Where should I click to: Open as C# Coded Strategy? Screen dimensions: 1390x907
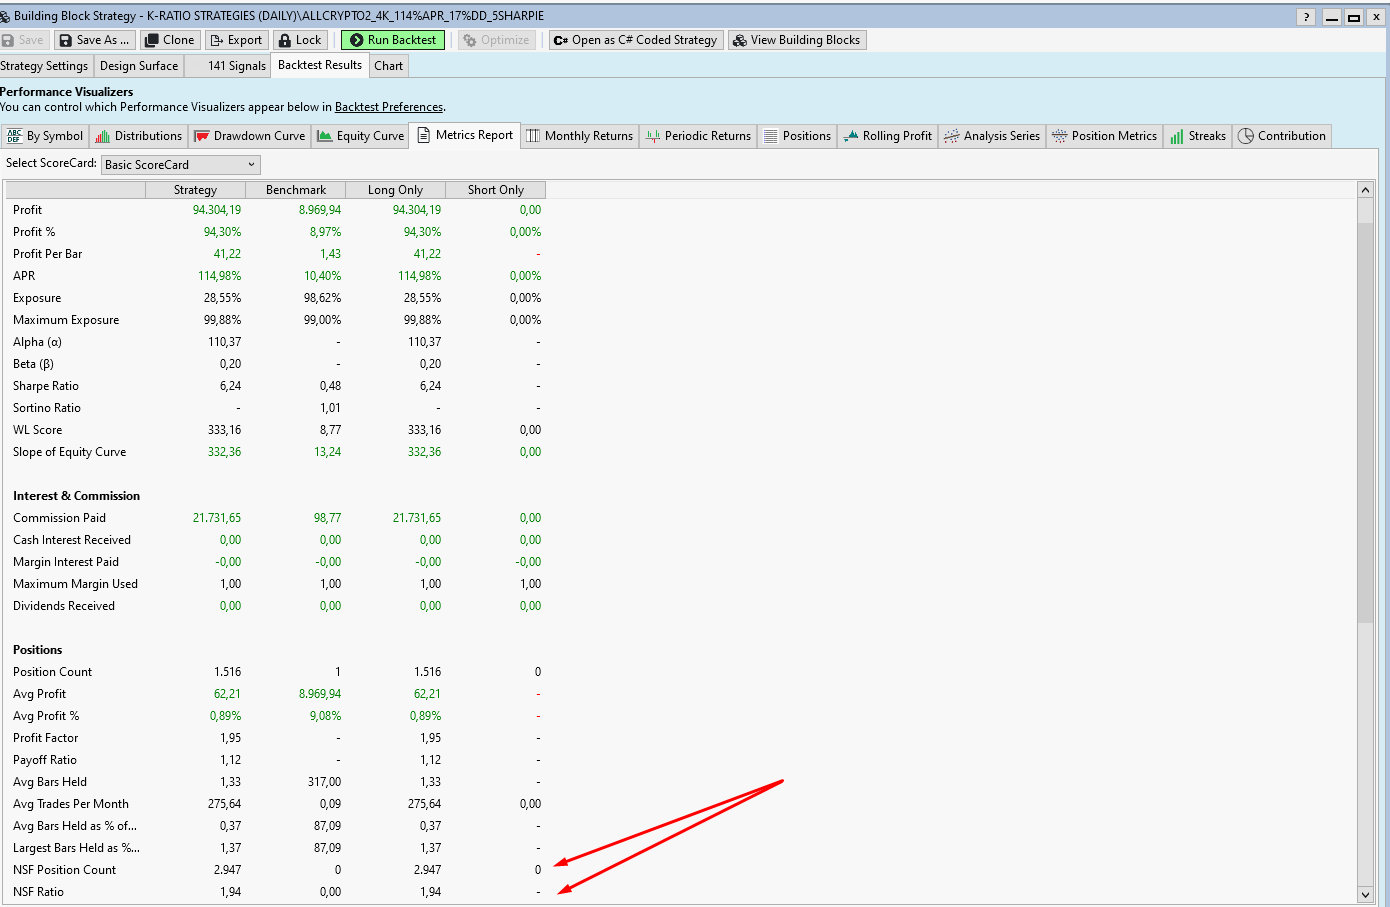coord(635,40)
